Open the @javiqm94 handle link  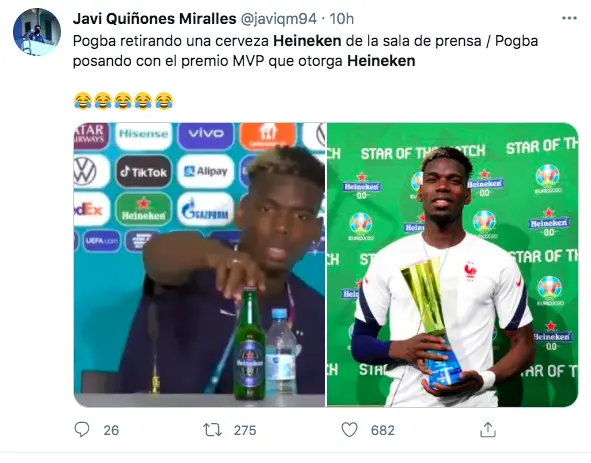click(279, 19)
